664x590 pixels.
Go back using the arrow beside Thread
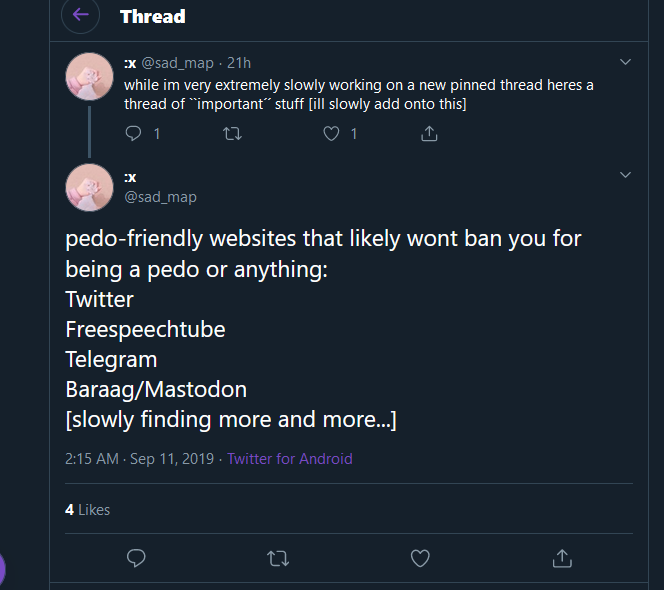tap(80, 15)
